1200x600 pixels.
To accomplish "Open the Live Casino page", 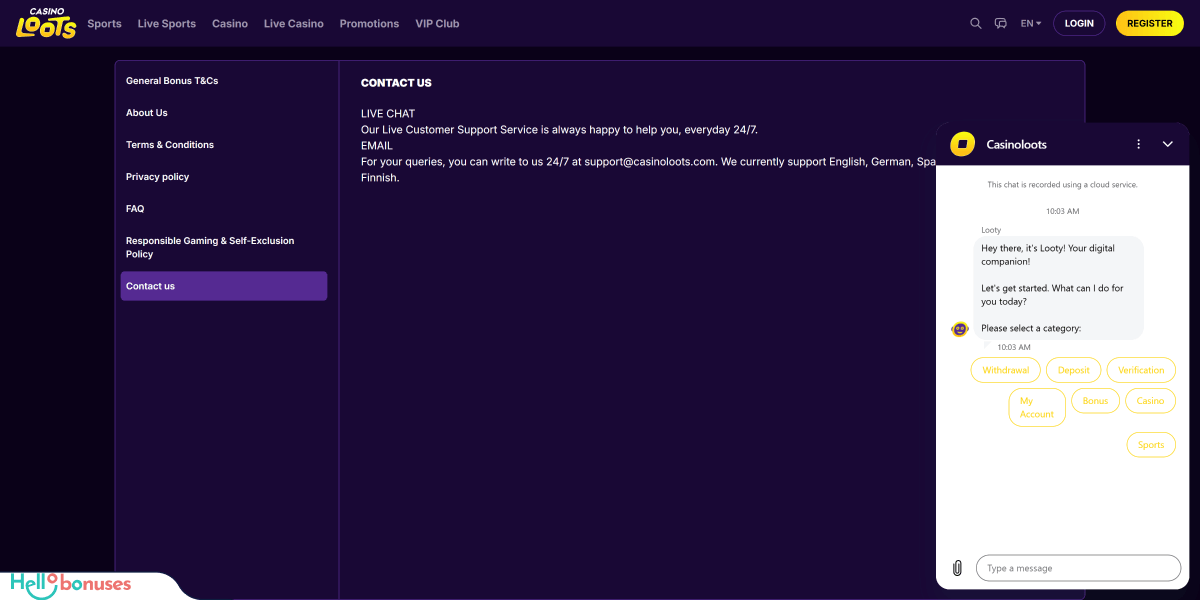I will pyautogui.click(x=294, y=23).
